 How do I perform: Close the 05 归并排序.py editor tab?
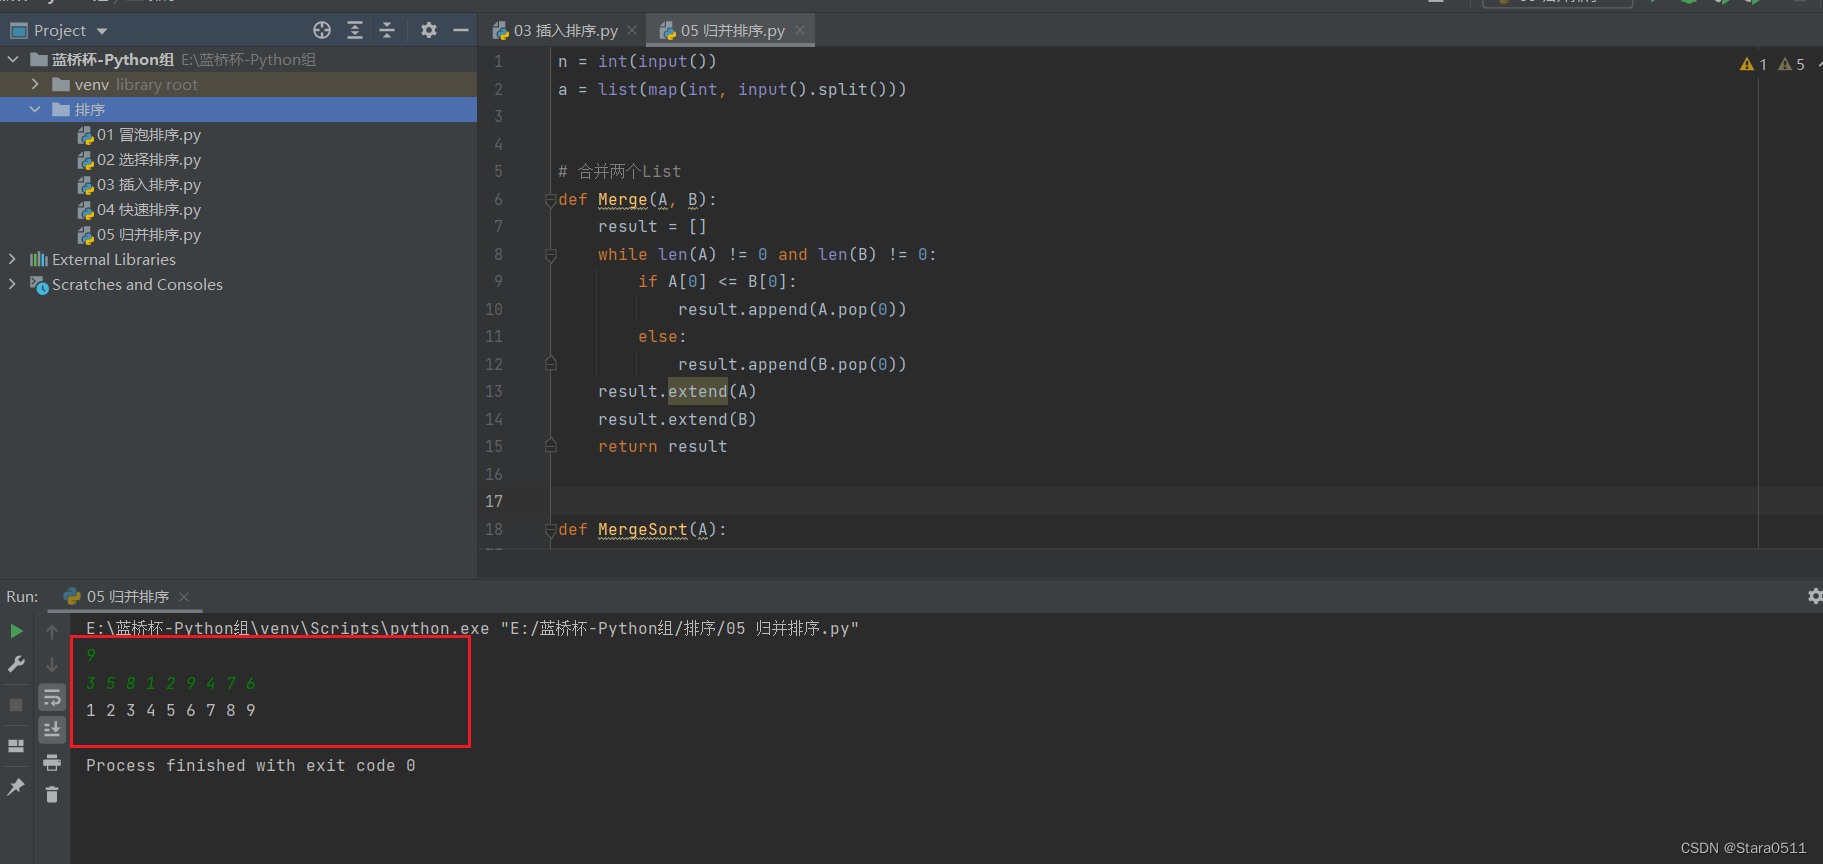[800, 31]
